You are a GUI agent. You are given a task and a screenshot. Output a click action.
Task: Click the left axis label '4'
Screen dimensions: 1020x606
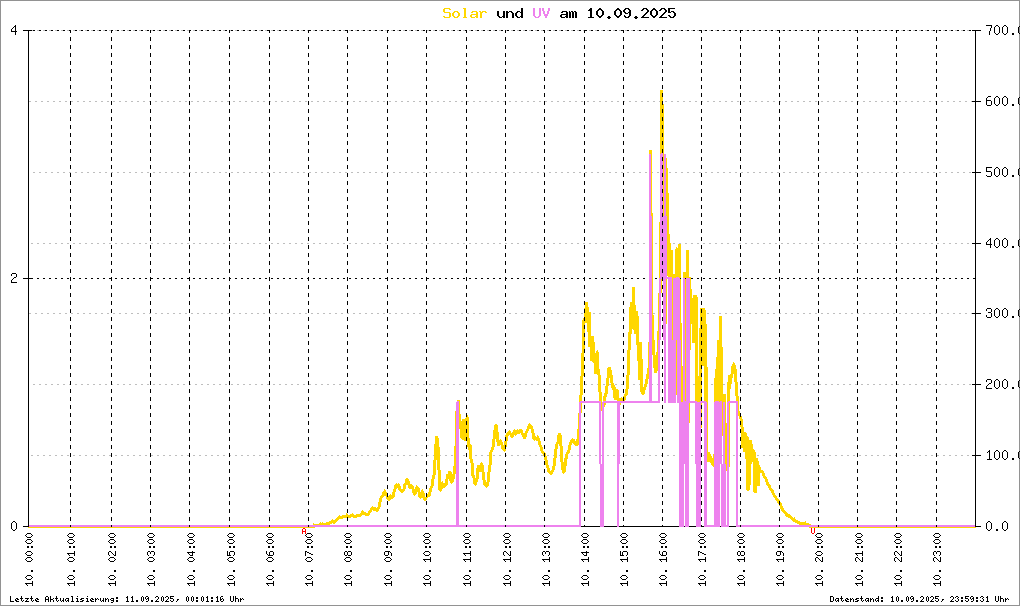(14, 30)
